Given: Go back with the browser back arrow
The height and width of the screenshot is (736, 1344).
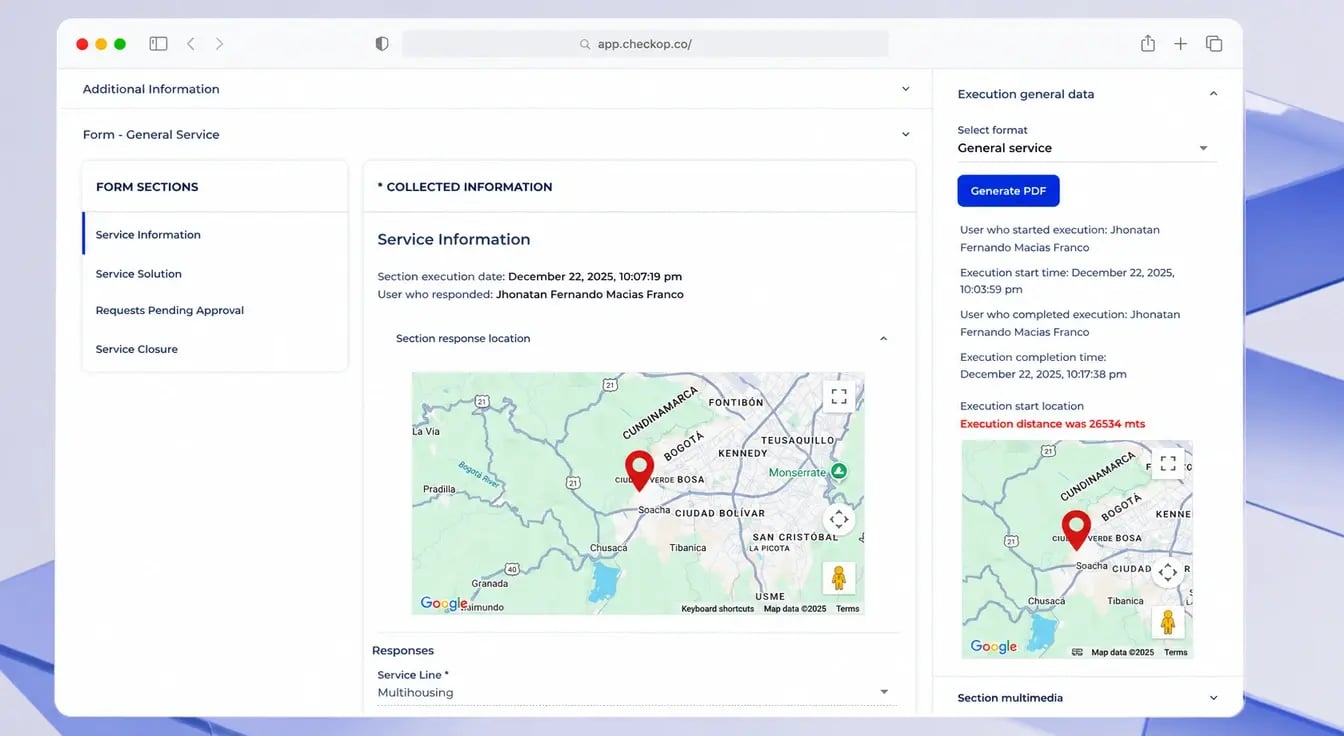Looking at the screenshot, I should (191, 44).
